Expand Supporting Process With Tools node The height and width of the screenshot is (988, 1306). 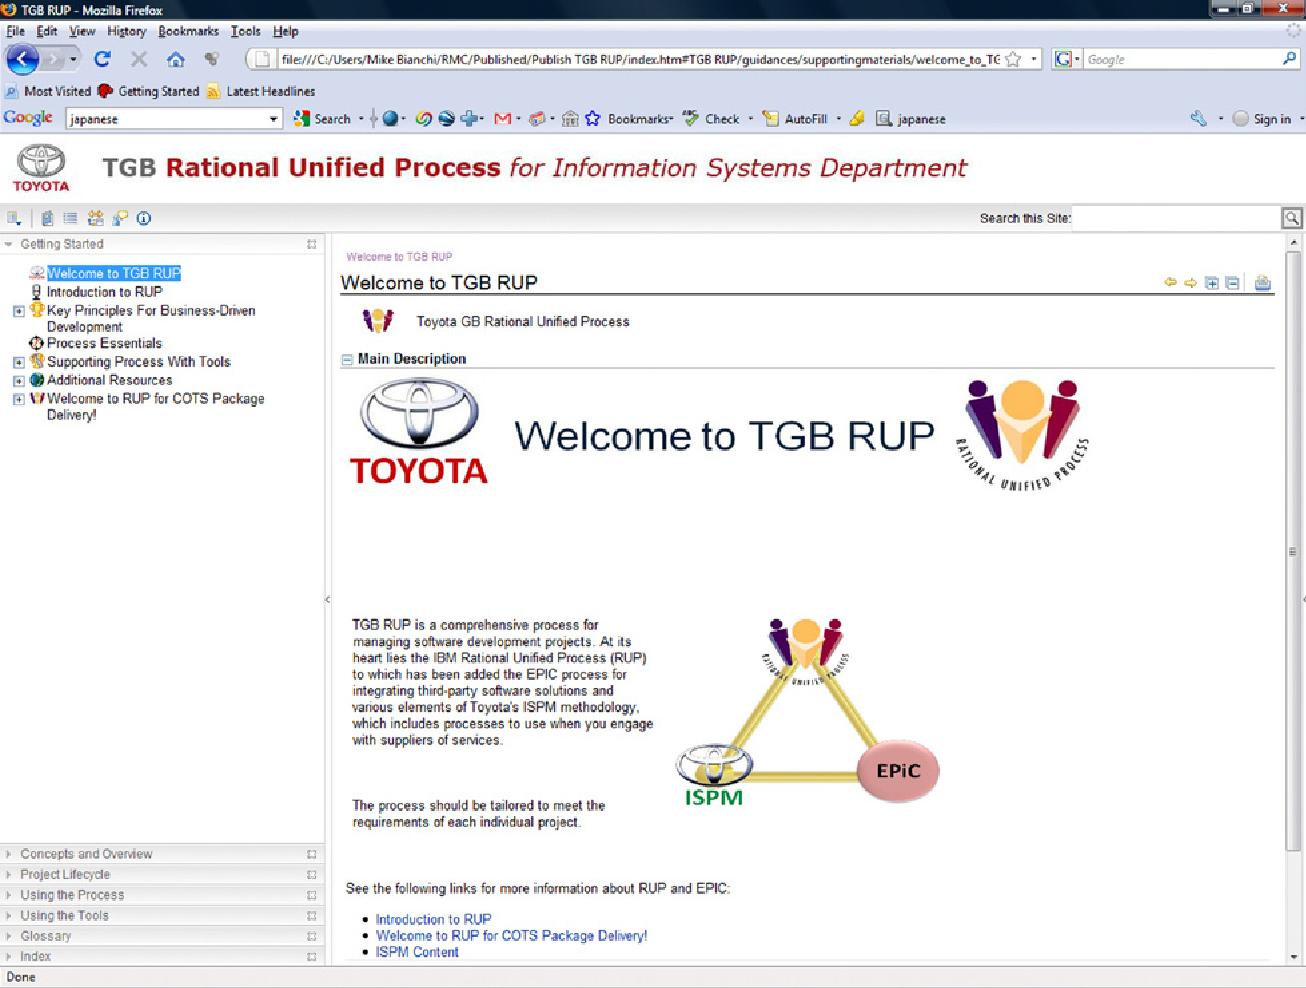tap(18, 362)
